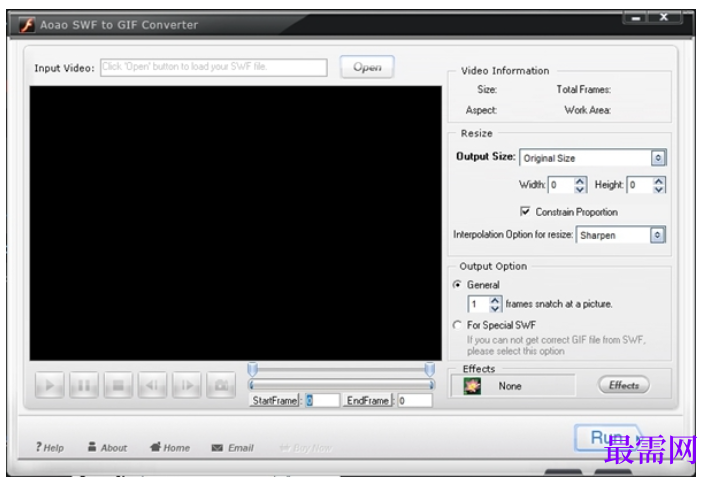
Task: Select the General output option
Action: tap(457, 285)
